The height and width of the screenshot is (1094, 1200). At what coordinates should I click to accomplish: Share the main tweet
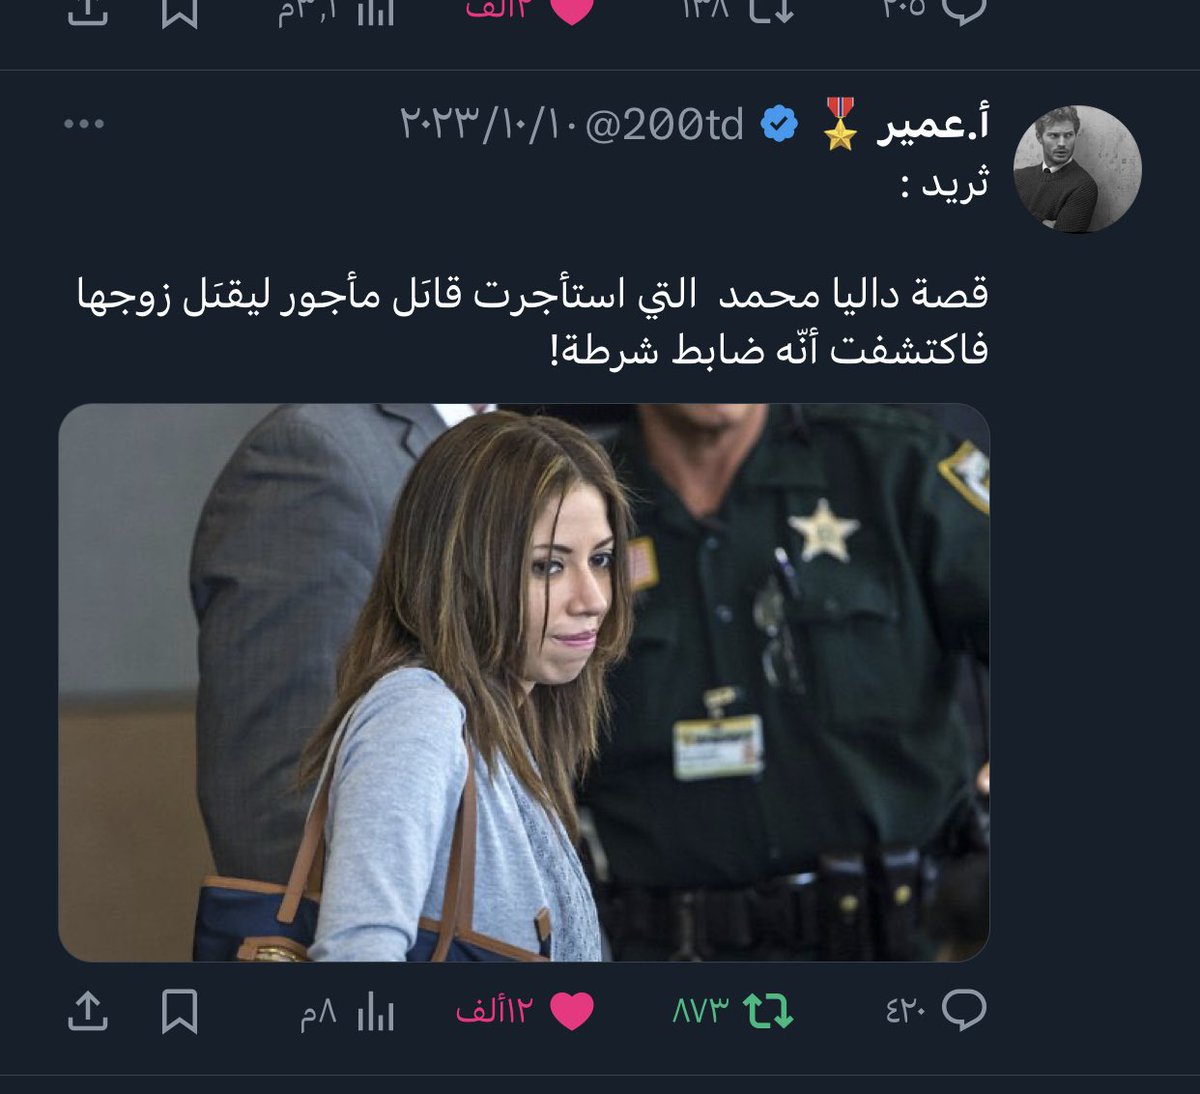point(87,1011)
